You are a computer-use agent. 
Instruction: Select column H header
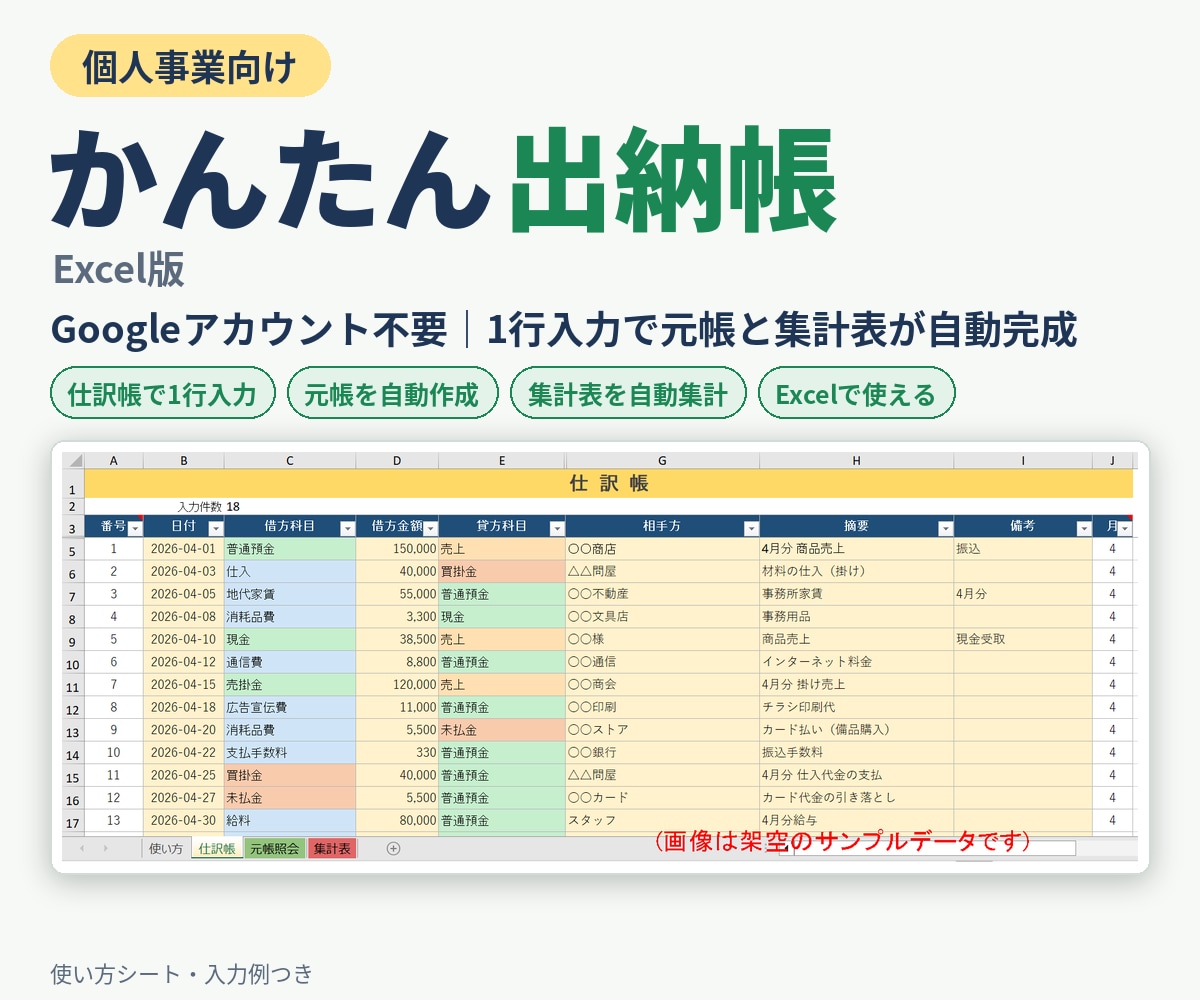857,461
